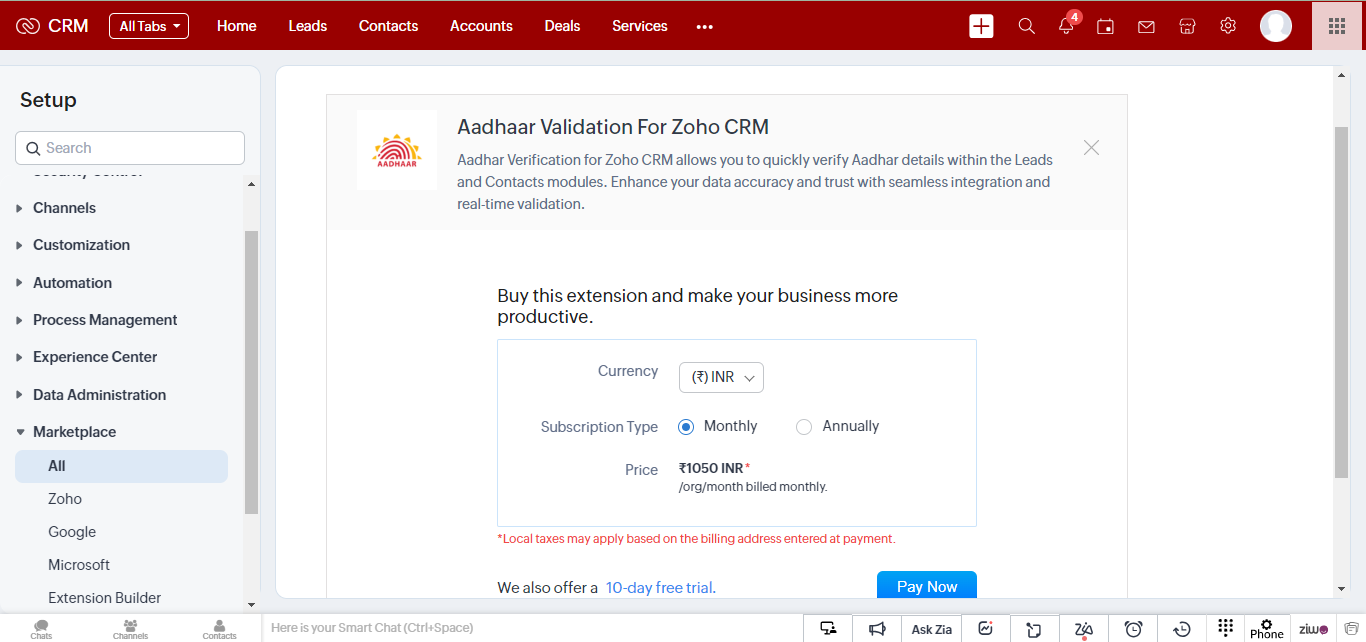1366x642 pixels.
Task: Select Microsoft under Marketplace
Action: tap(79, 565)
